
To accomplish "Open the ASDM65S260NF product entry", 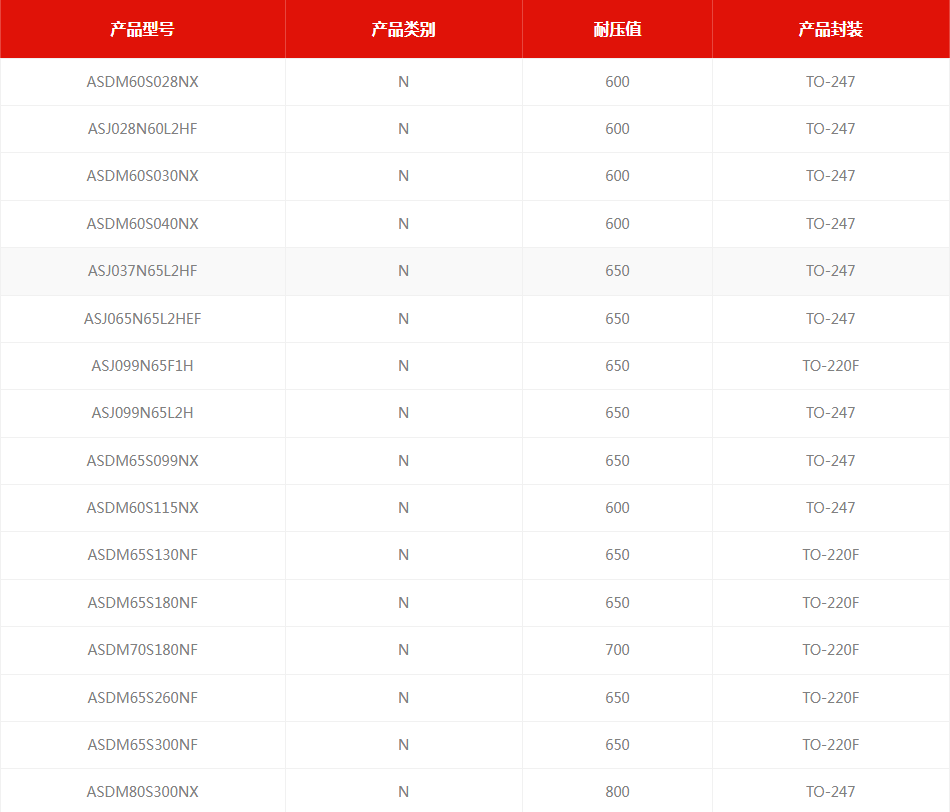I will click(142, 698).
